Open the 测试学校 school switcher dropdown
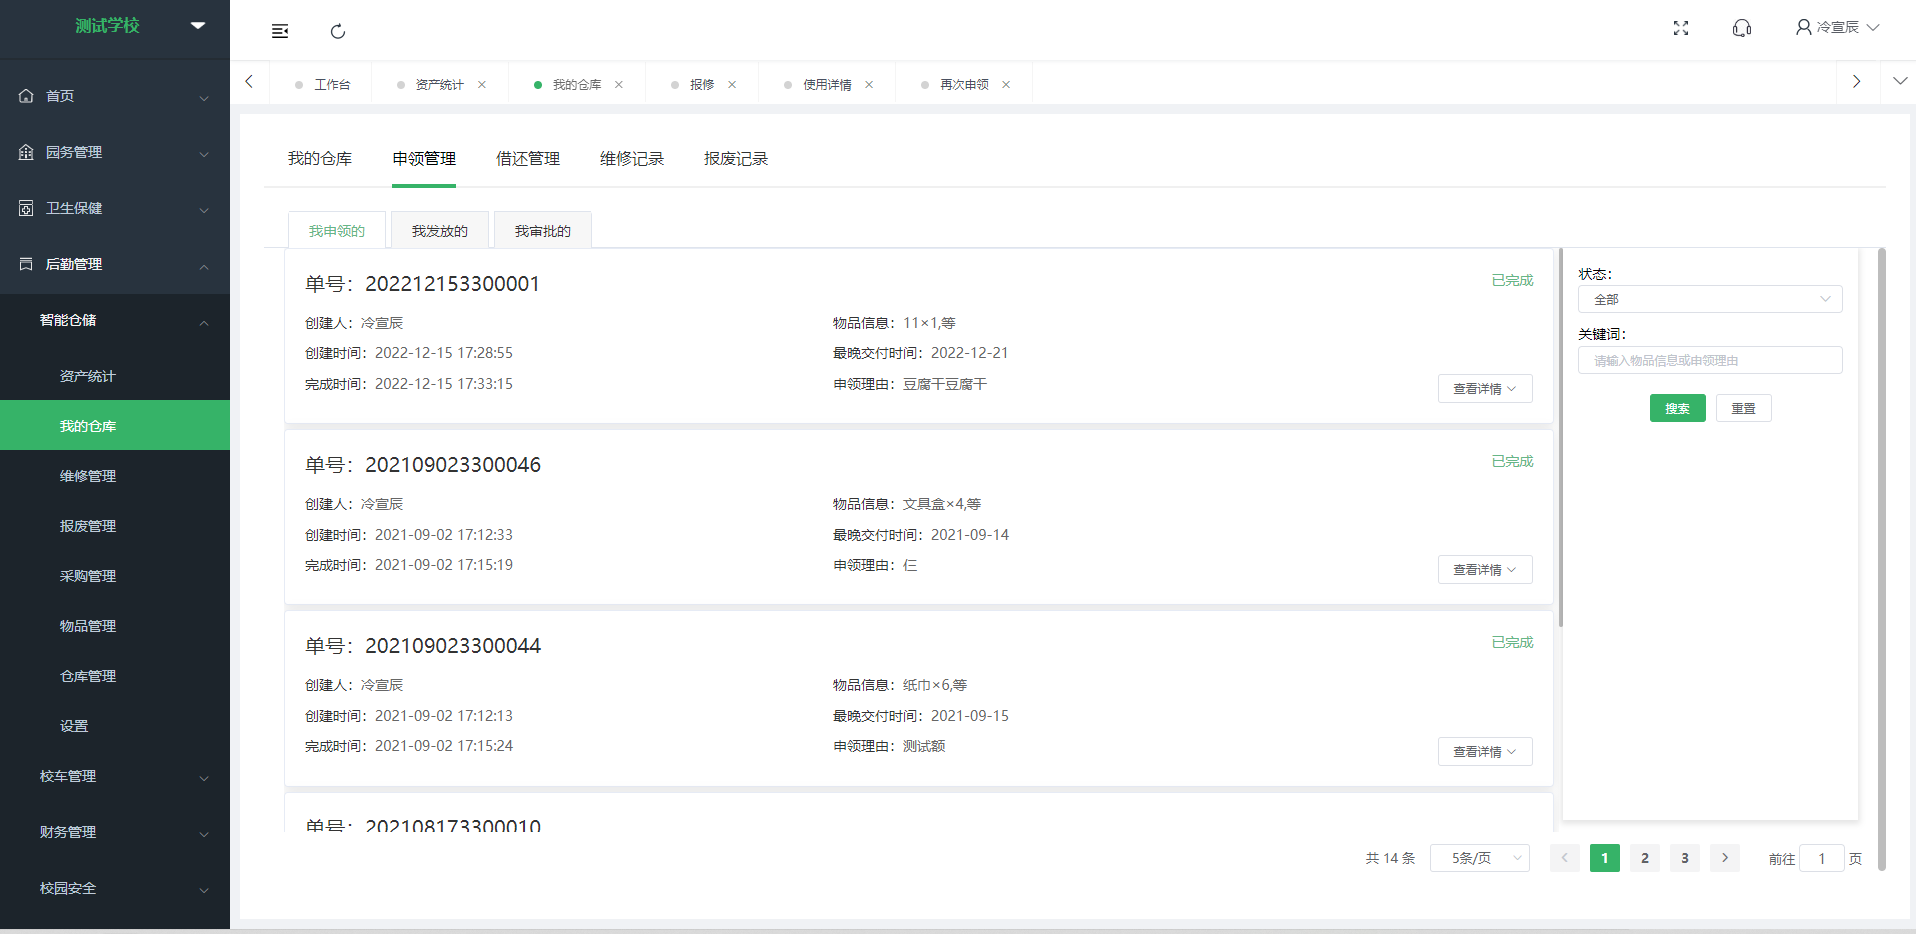The height and width of the screenshot is (934, 1916). point(198,25)
